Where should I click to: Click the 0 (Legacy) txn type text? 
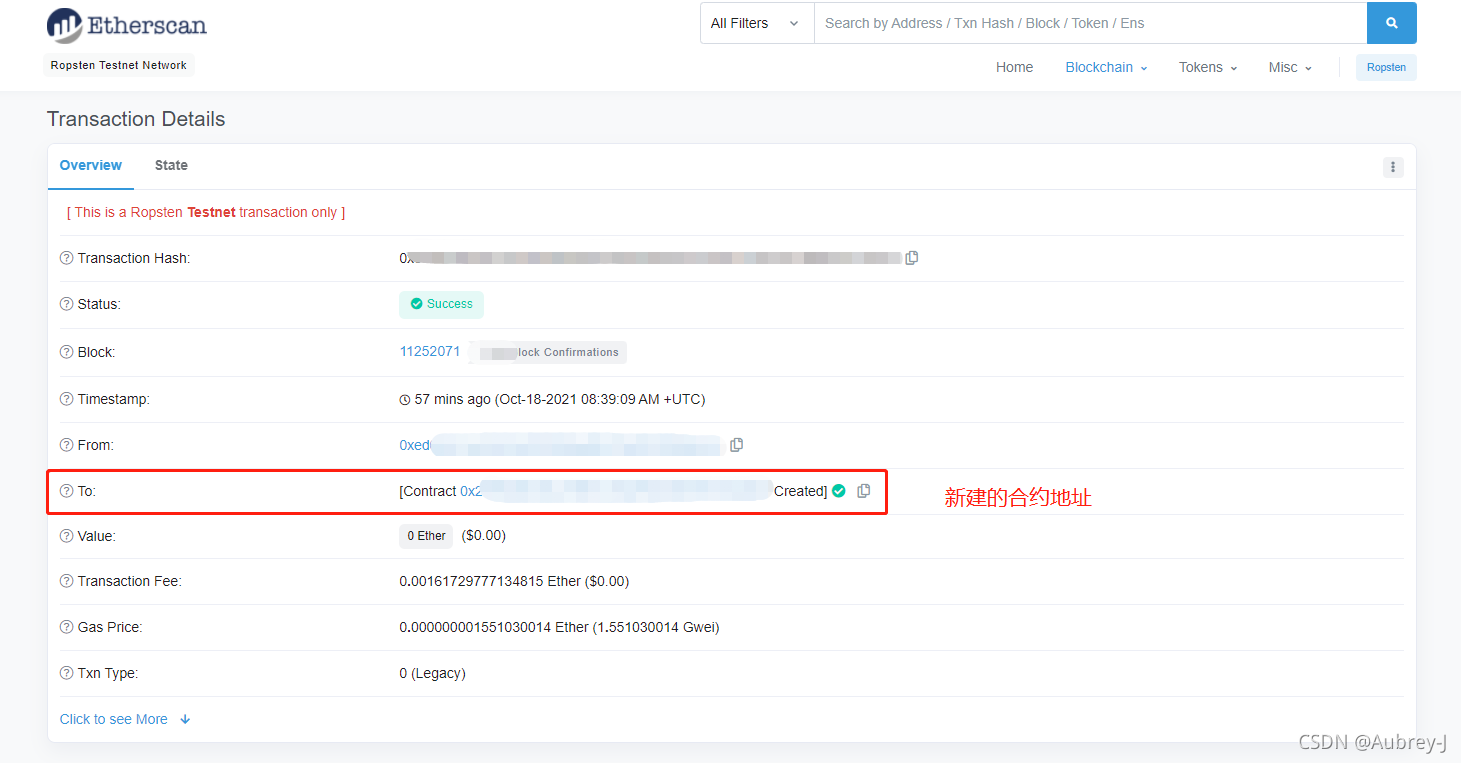click(x=432, y=673)
